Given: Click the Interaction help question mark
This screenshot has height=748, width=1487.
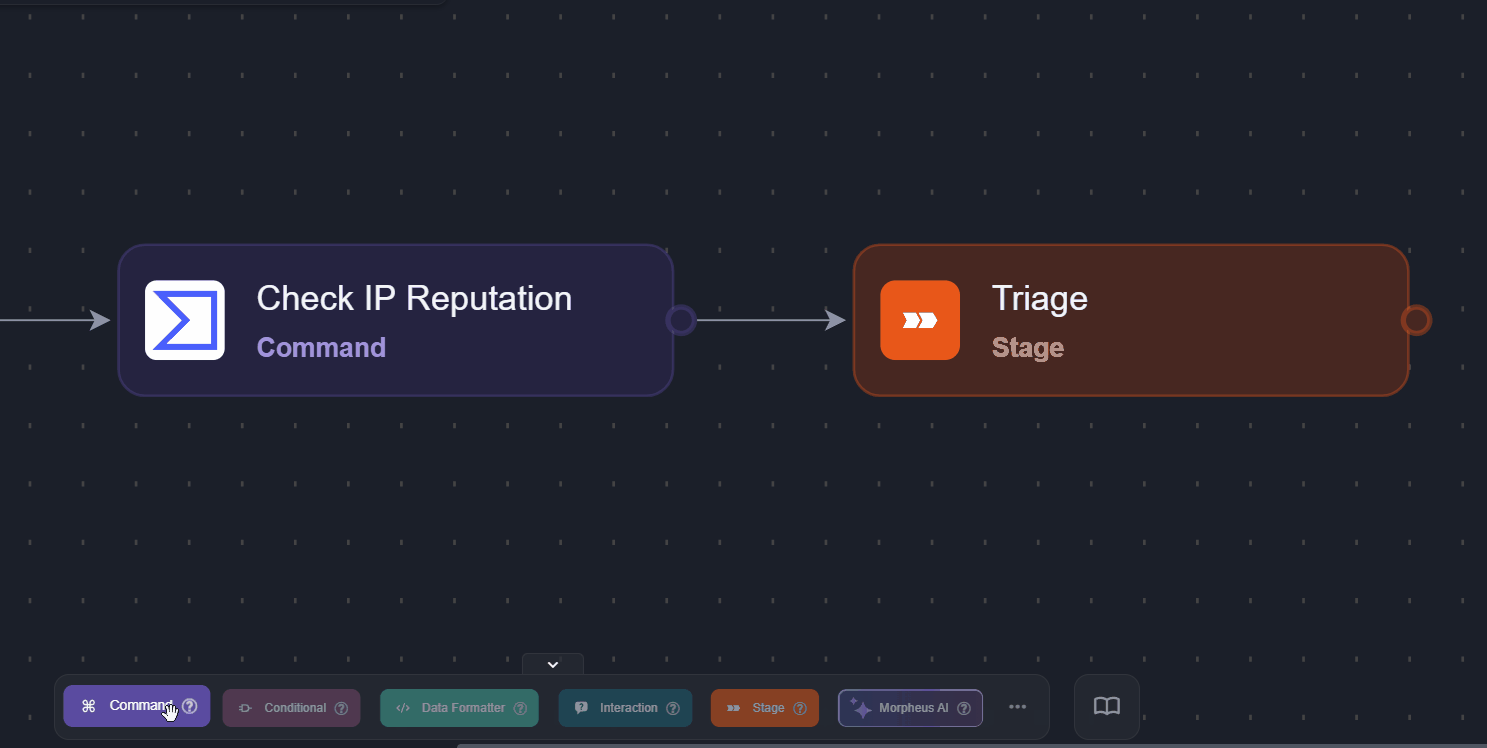Looking at the screenshot, I should click(673, 708).
